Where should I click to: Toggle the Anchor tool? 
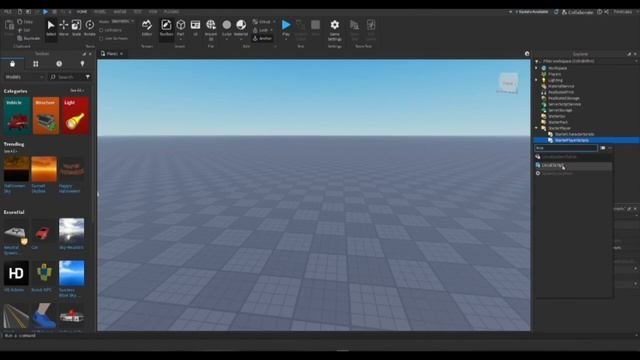point(262,38)
